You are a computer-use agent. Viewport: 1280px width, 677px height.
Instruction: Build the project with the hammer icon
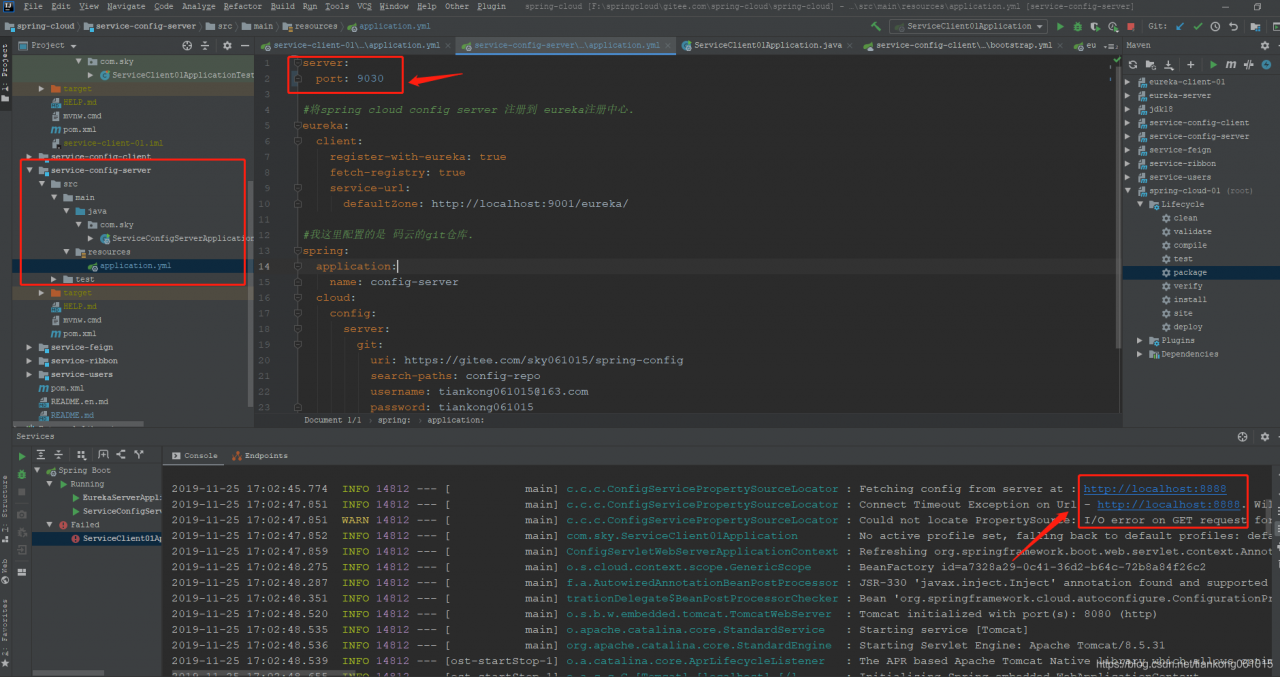click(876, 26)
